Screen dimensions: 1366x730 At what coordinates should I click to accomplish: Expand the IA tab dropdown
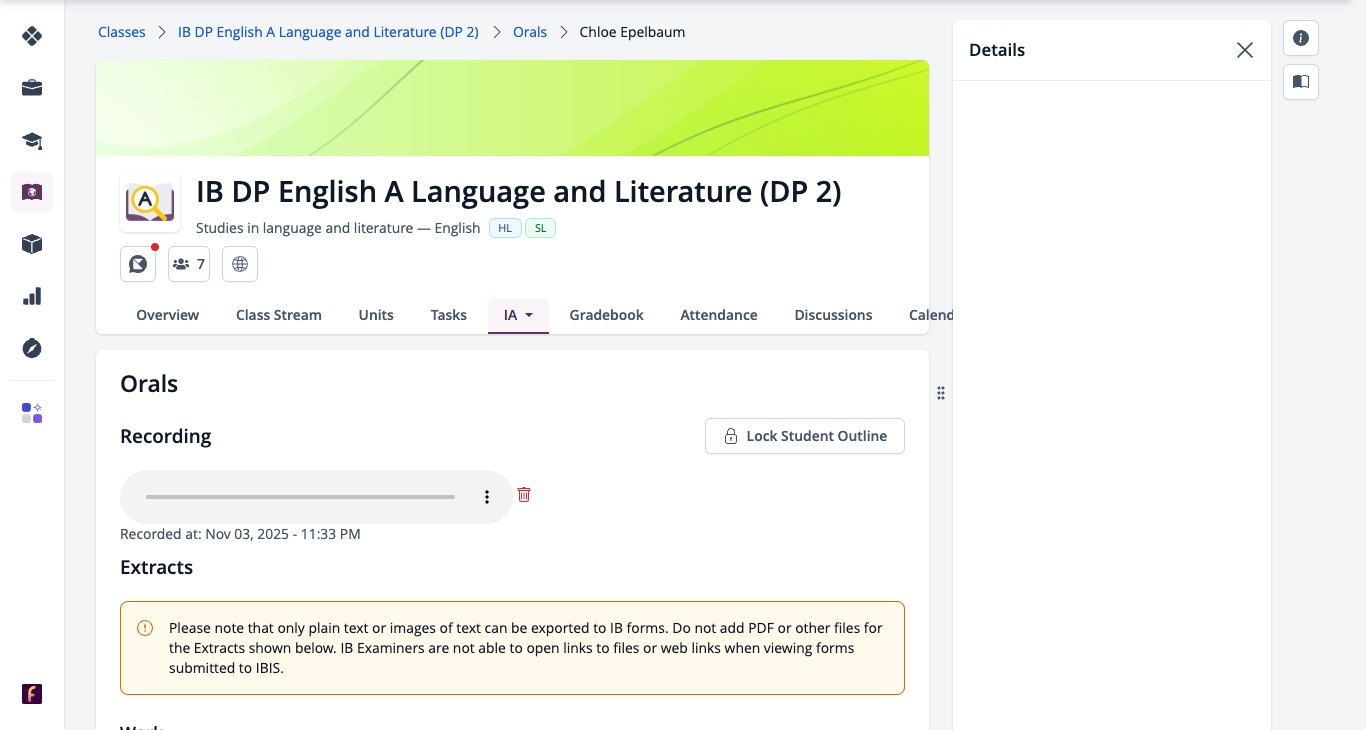pos(518,315)
